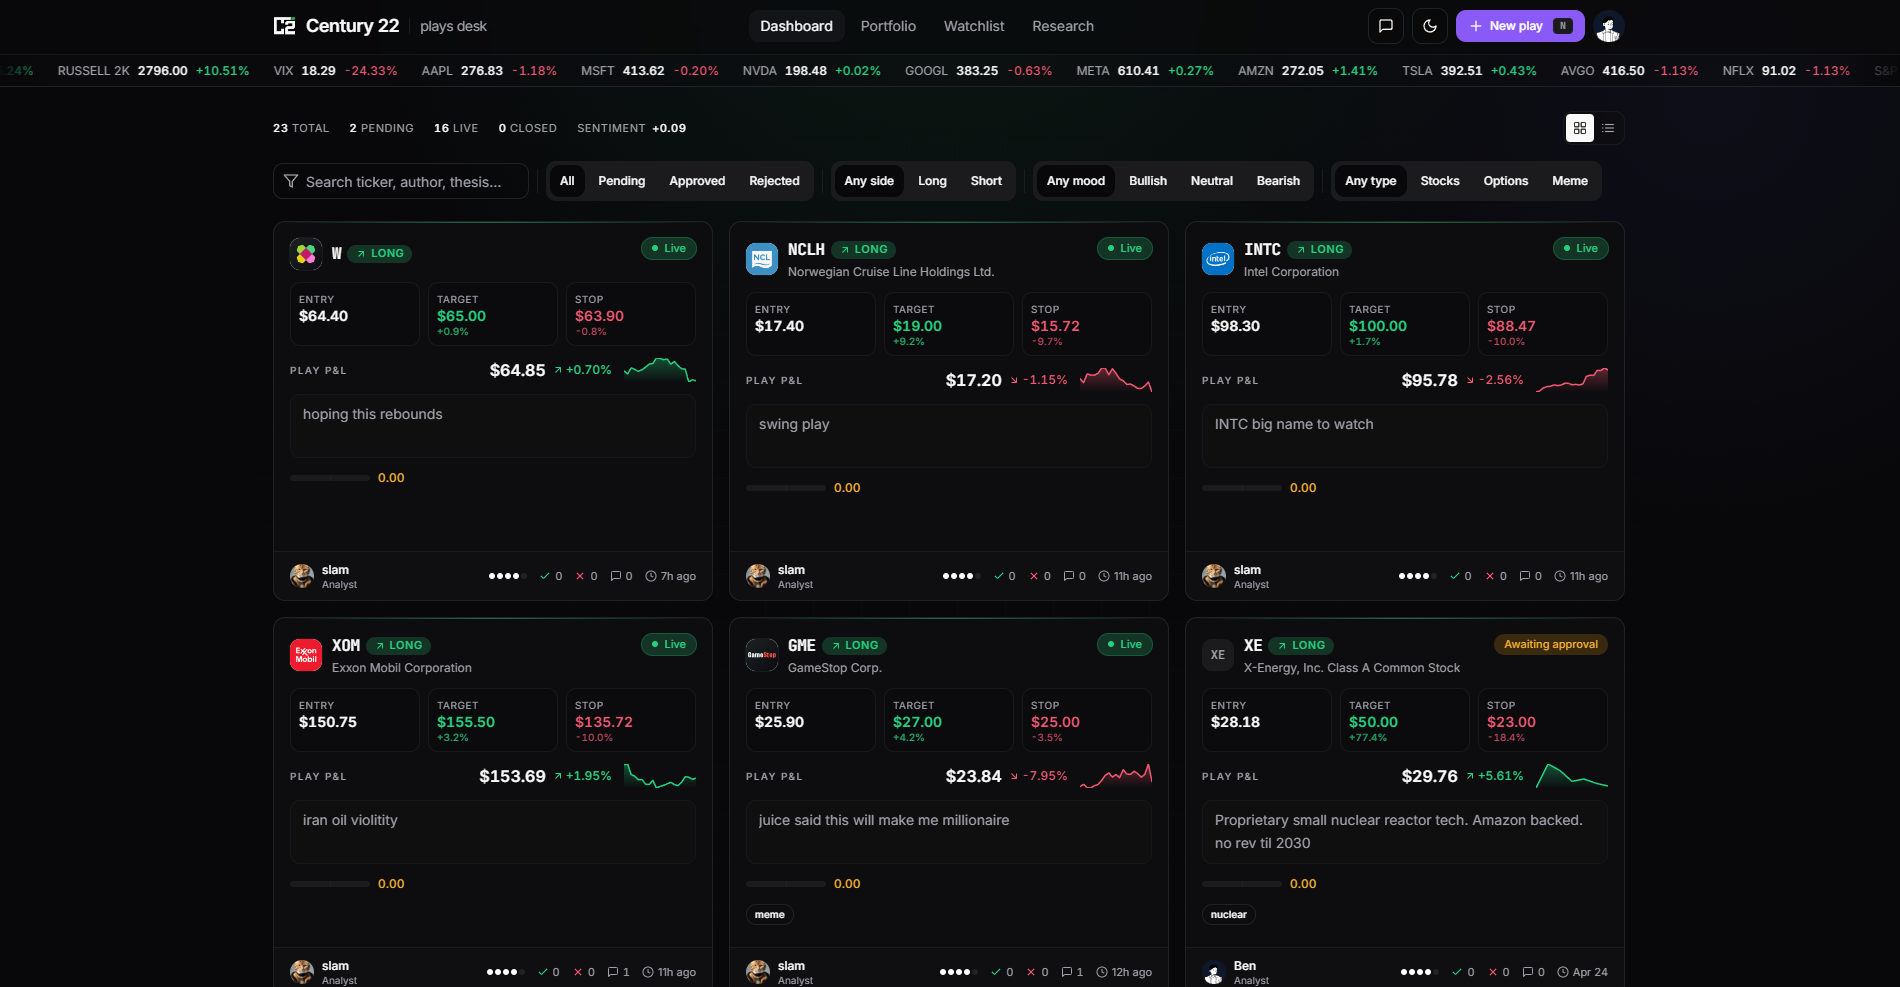Image resolution: width=1900 pixels, height=987 pixels.
Task: Approve checkmark on the W play
Action: tap(545, 576)
